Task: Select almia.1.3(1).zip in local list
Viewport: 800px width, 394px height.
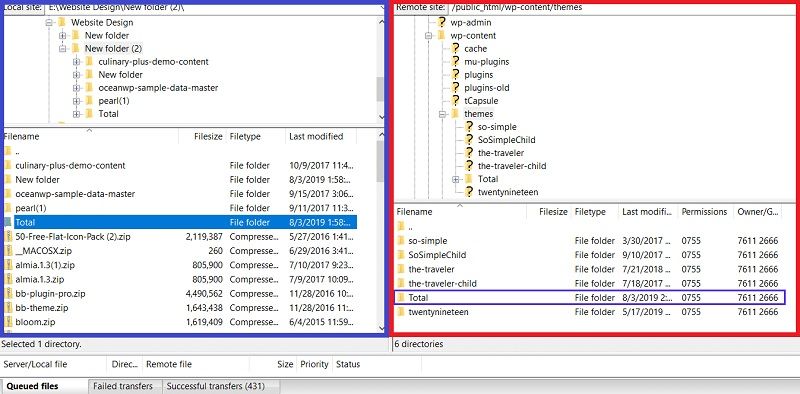Action: click(x=180, y=265)
